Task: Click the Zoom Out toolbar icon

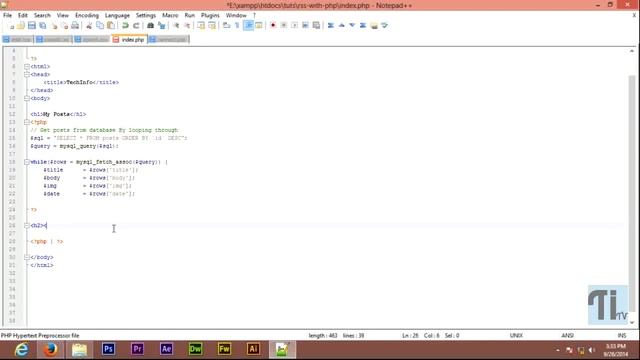Action: click(187, 26)
